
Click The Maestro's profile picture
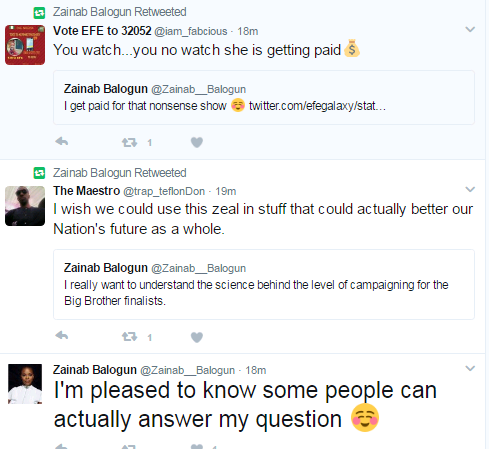coord(25,206)
